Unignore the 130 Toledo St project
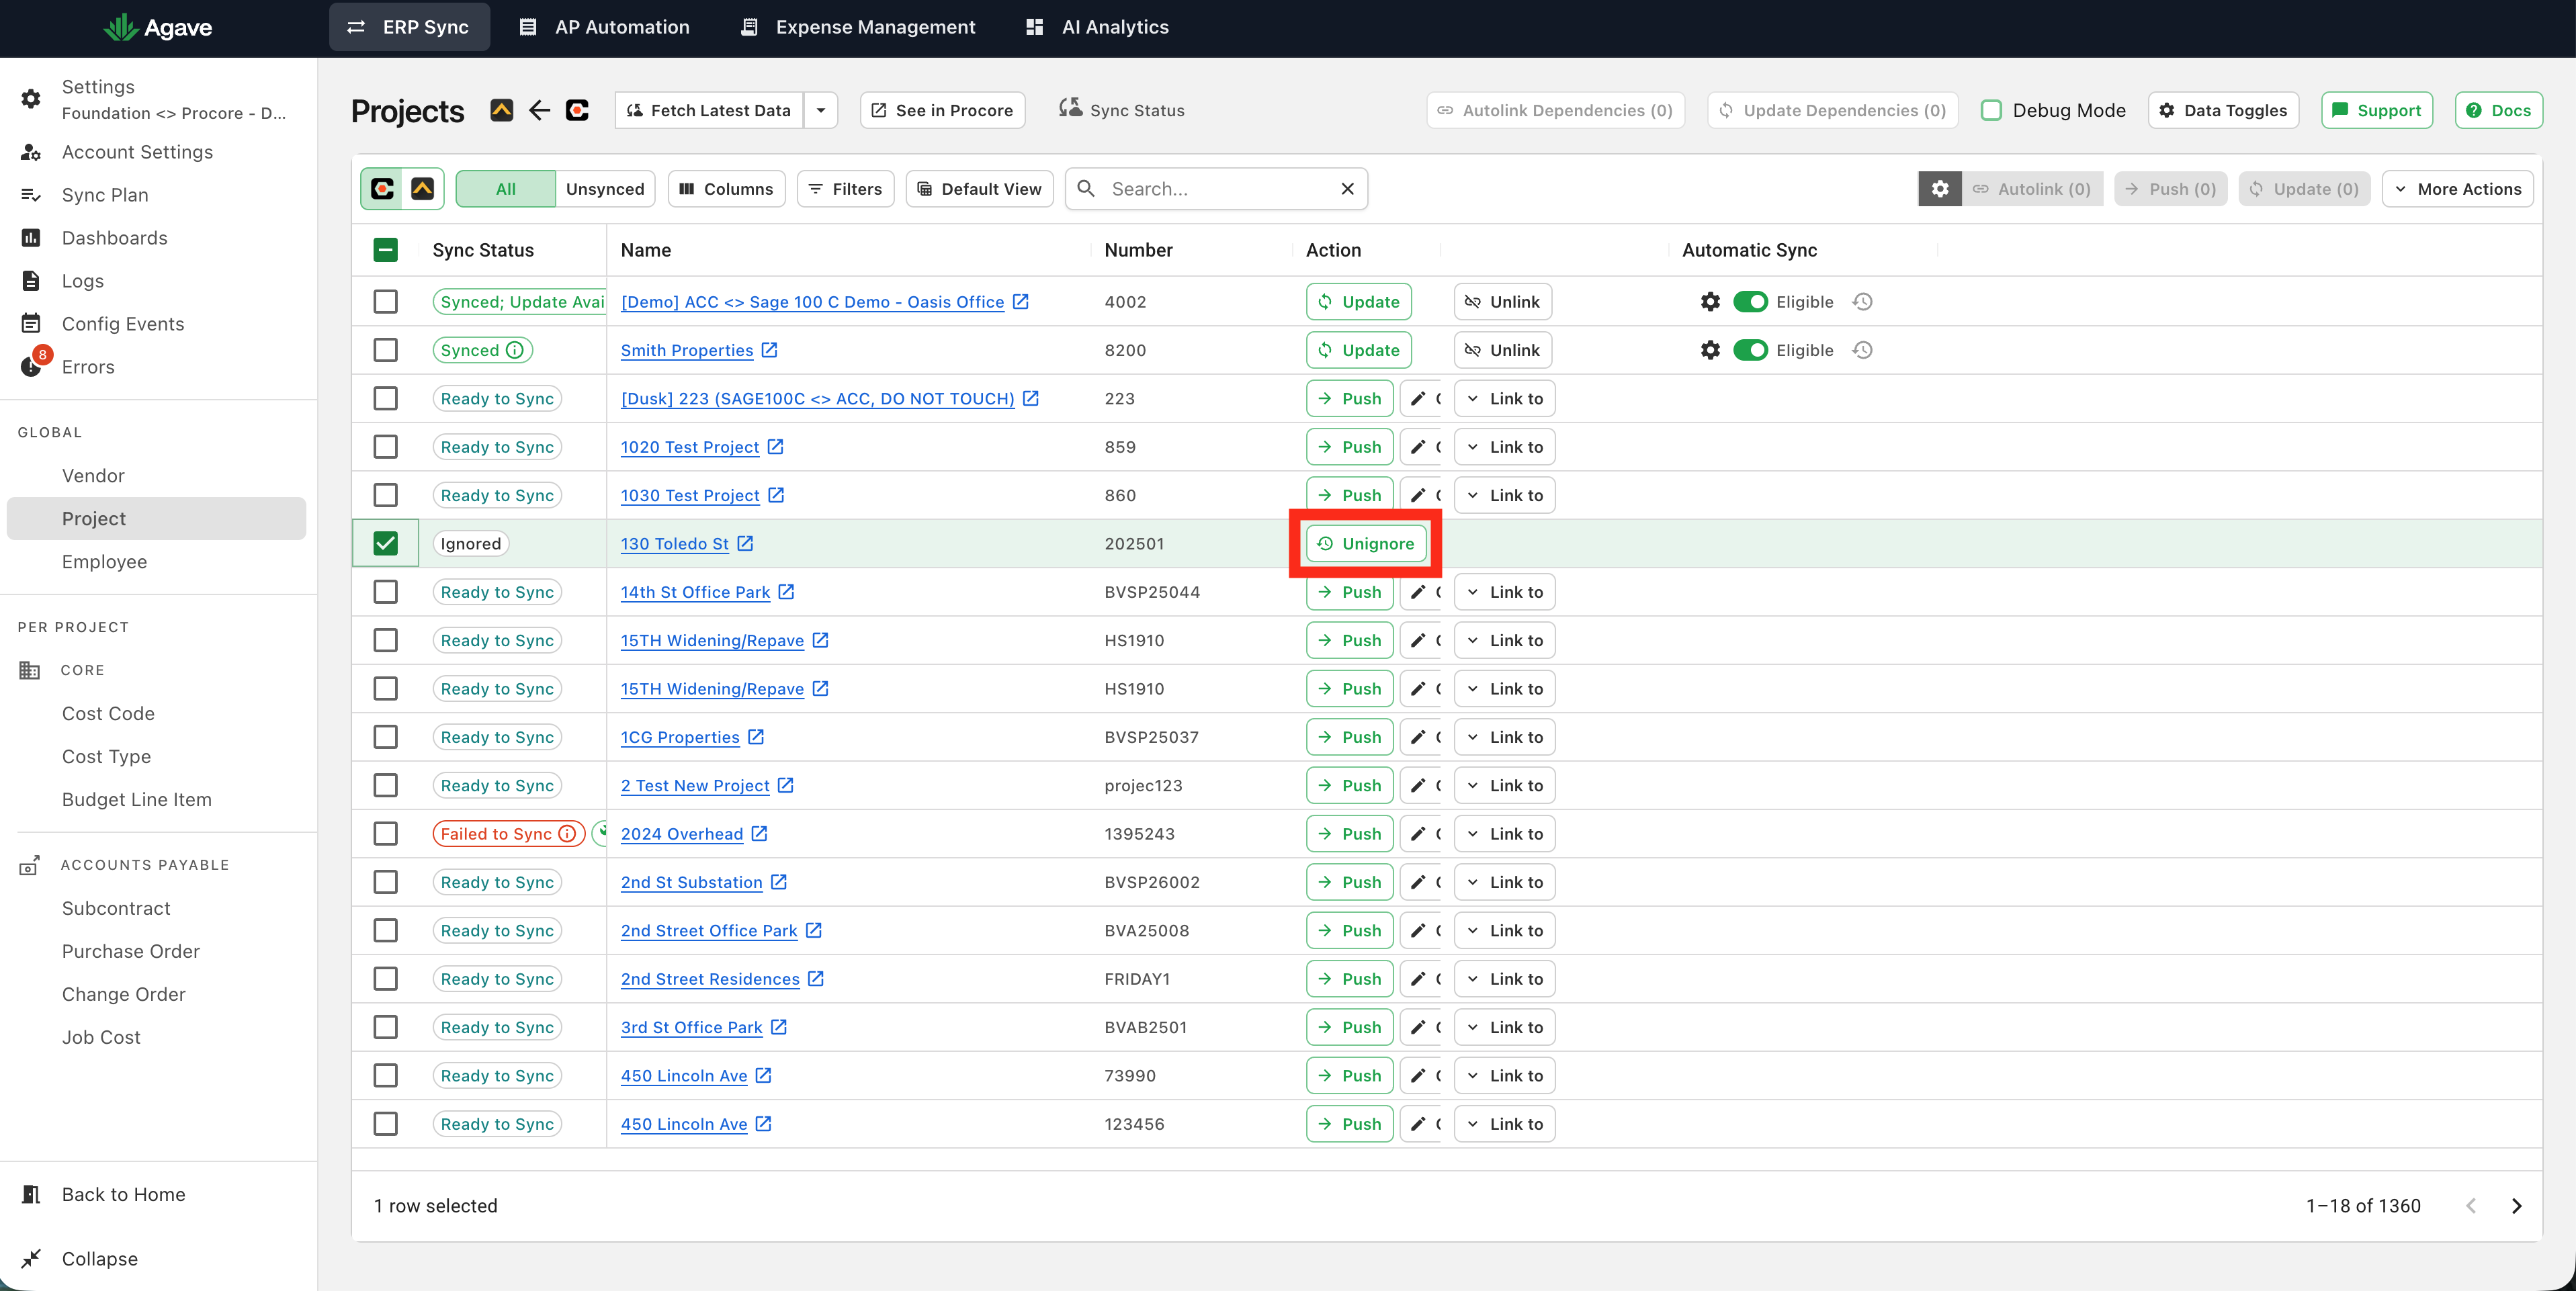 click(1366, 543)
